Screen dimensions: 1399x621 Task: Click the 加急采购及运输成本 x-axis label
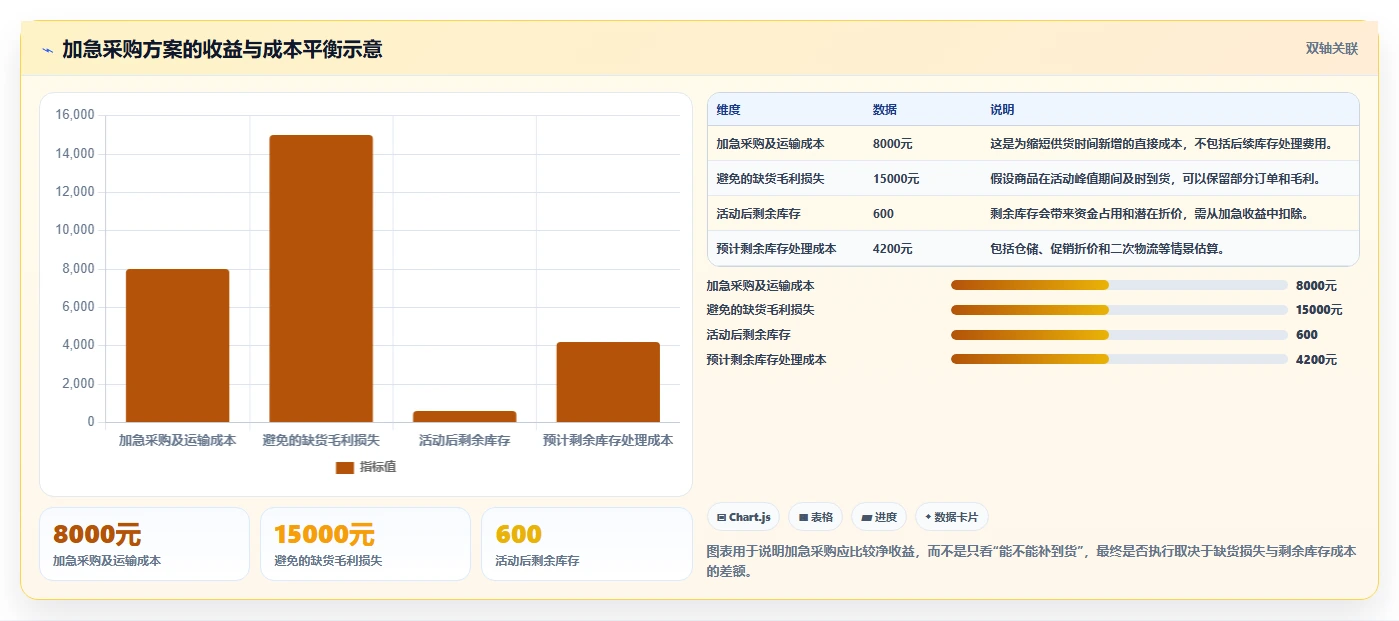[x=177, y=440]
